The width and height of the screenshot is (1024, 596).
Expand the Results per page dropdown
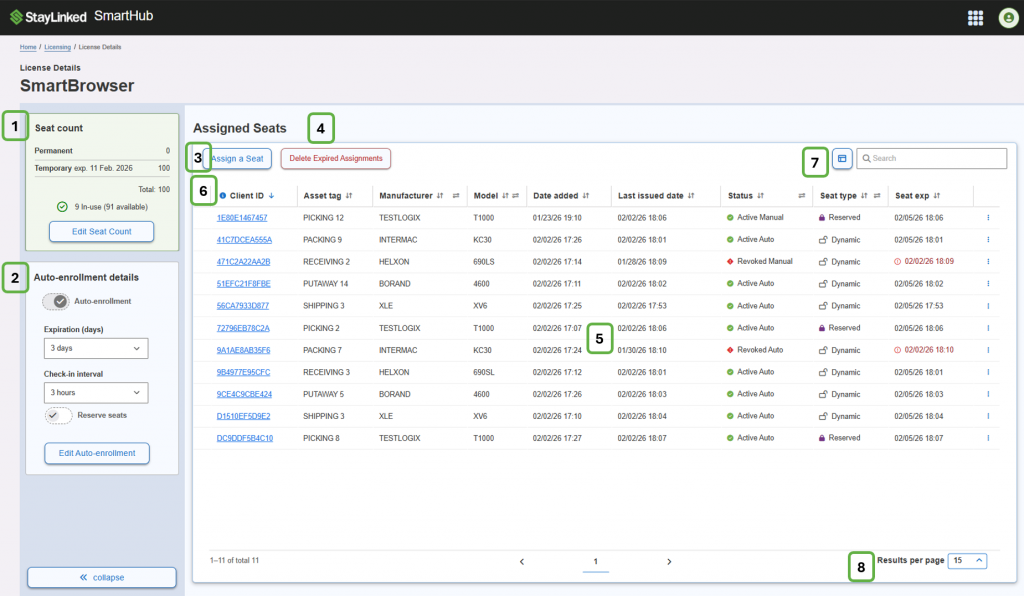pyautogui.click(x=968, y=561)
